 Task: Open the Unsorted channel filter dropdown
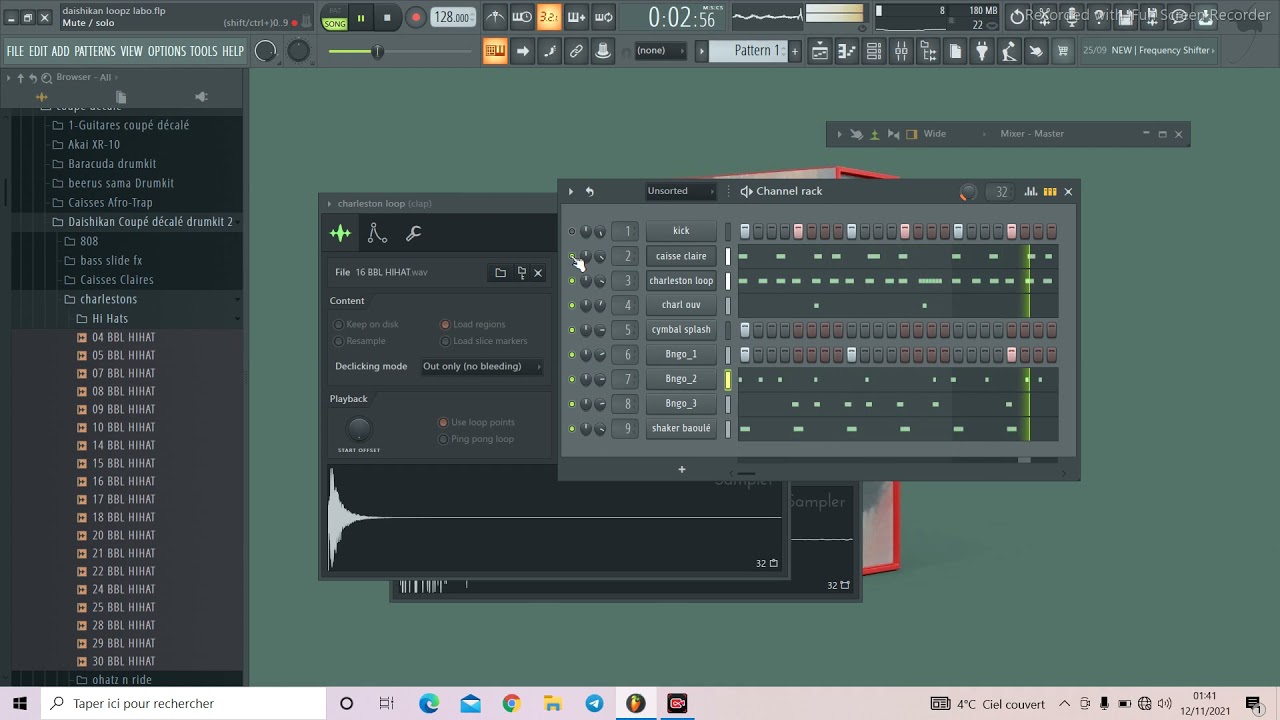tap(681, 191)
